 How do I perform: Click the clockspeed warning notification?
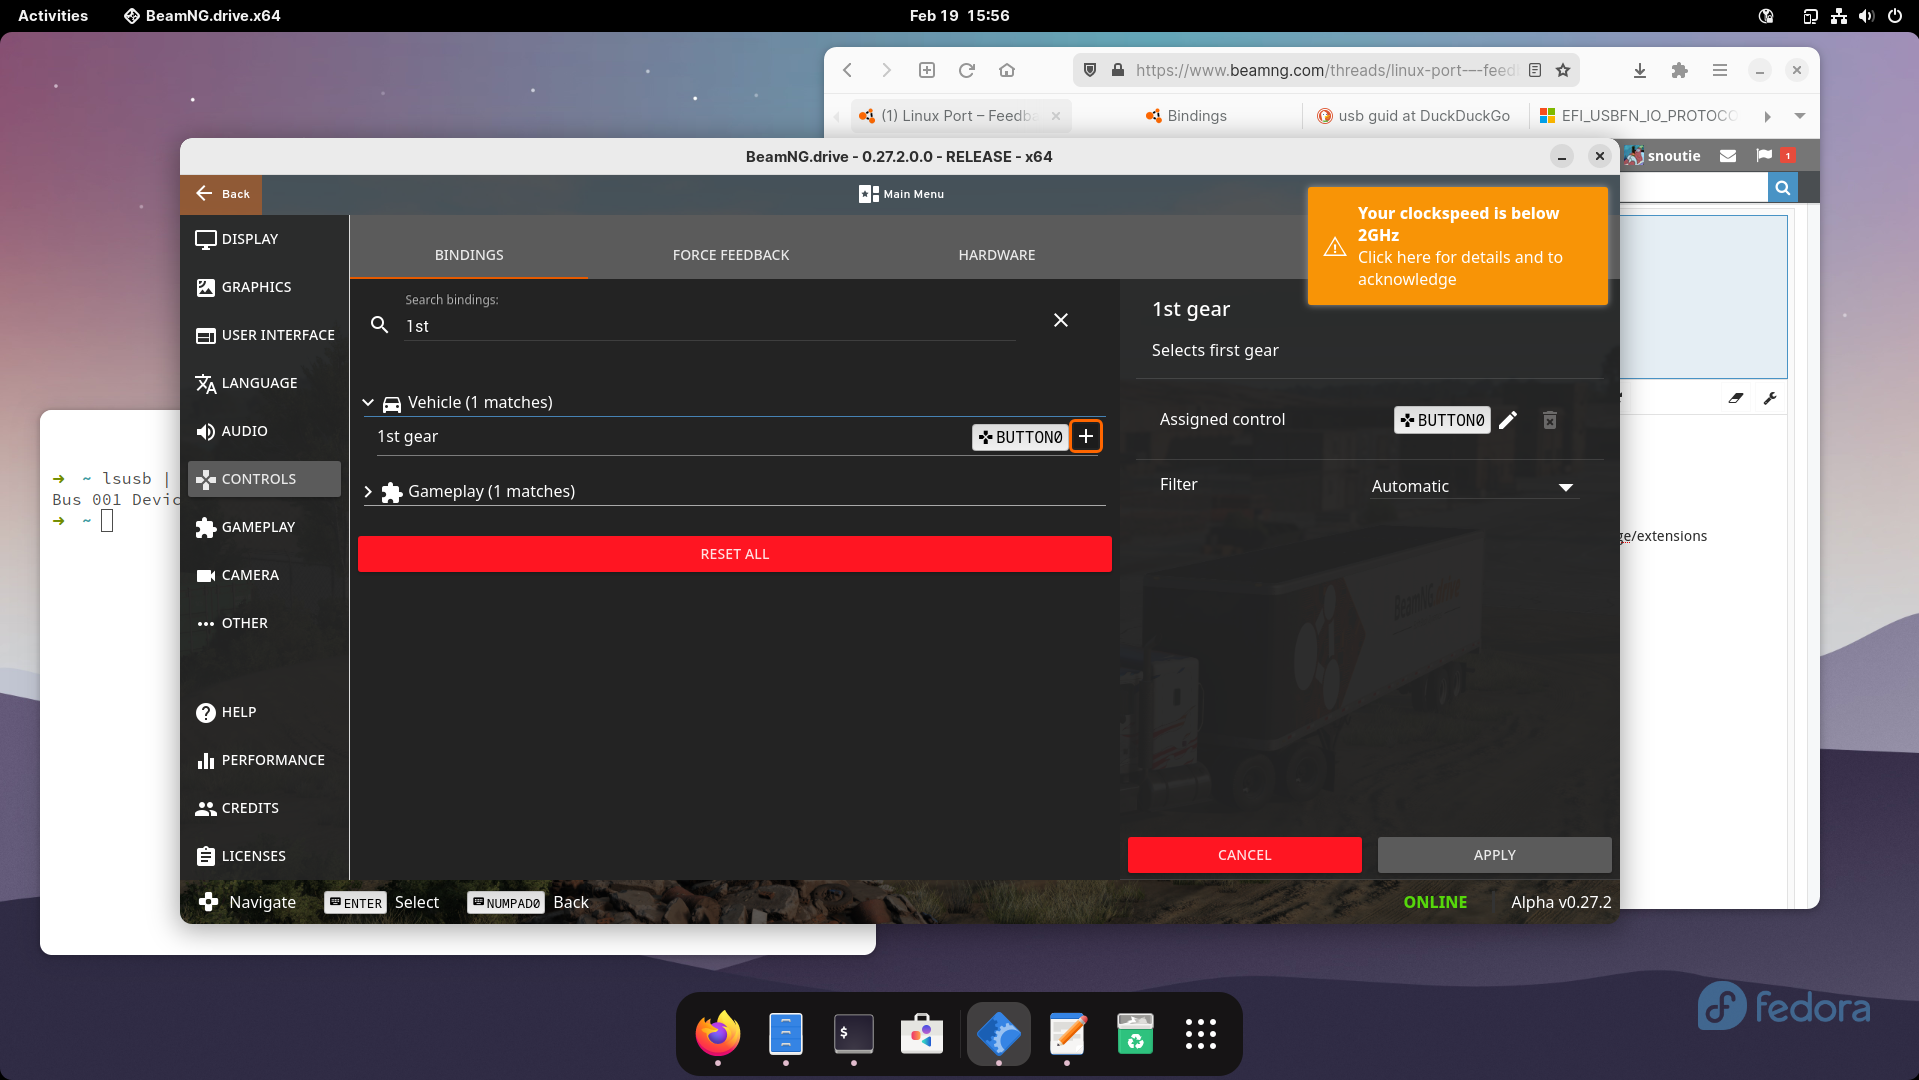(x=1458, y=246)
